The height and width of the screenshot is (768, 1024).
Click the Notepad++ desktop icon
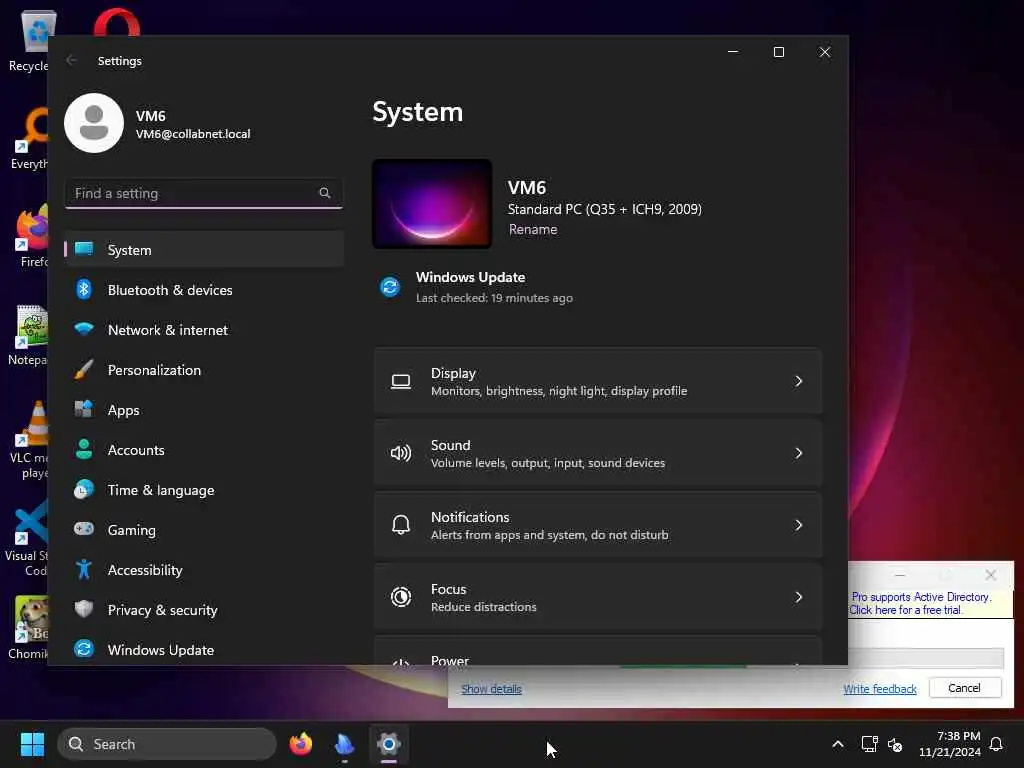29,335
